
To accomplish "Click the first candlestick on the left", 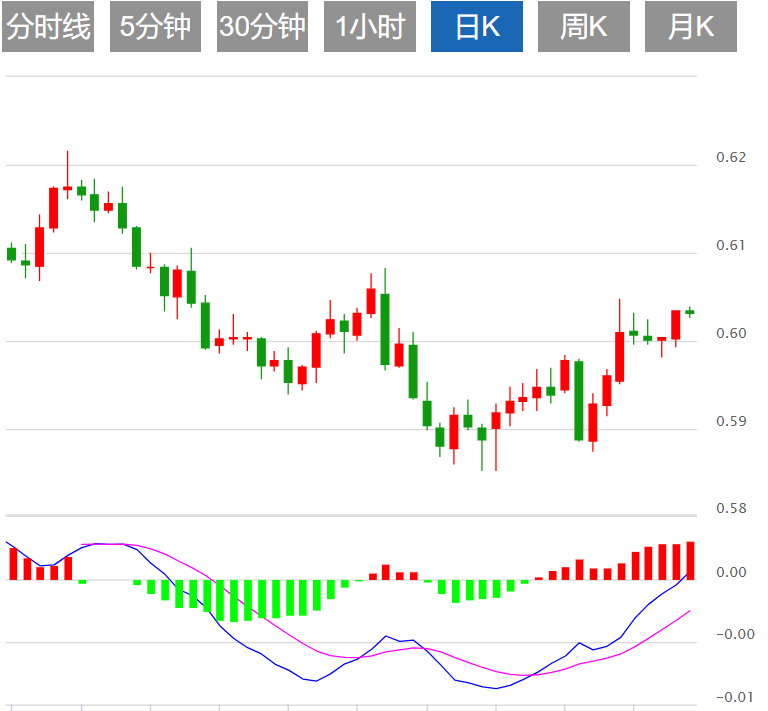I will click(x=12, y=254).
